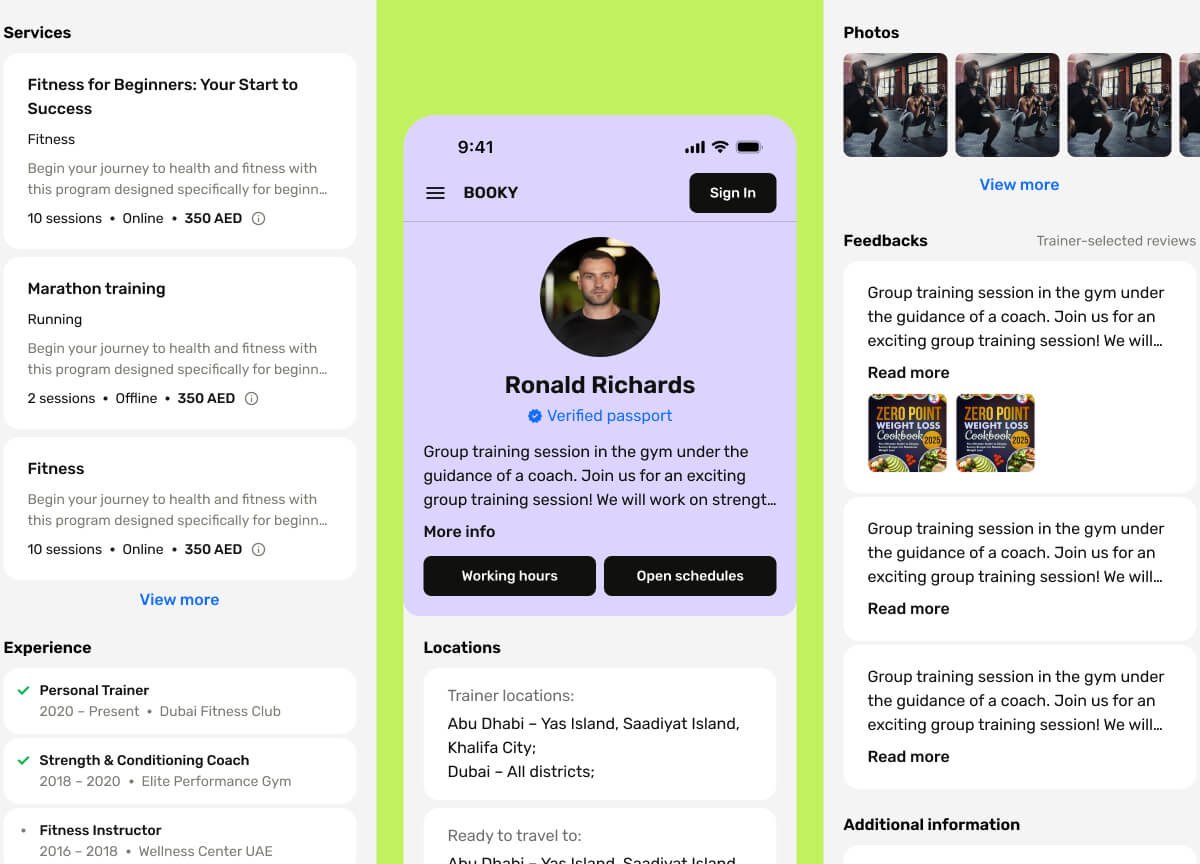Expand Read more on the third feedback
1200x864 pixels.
[908, 757]
